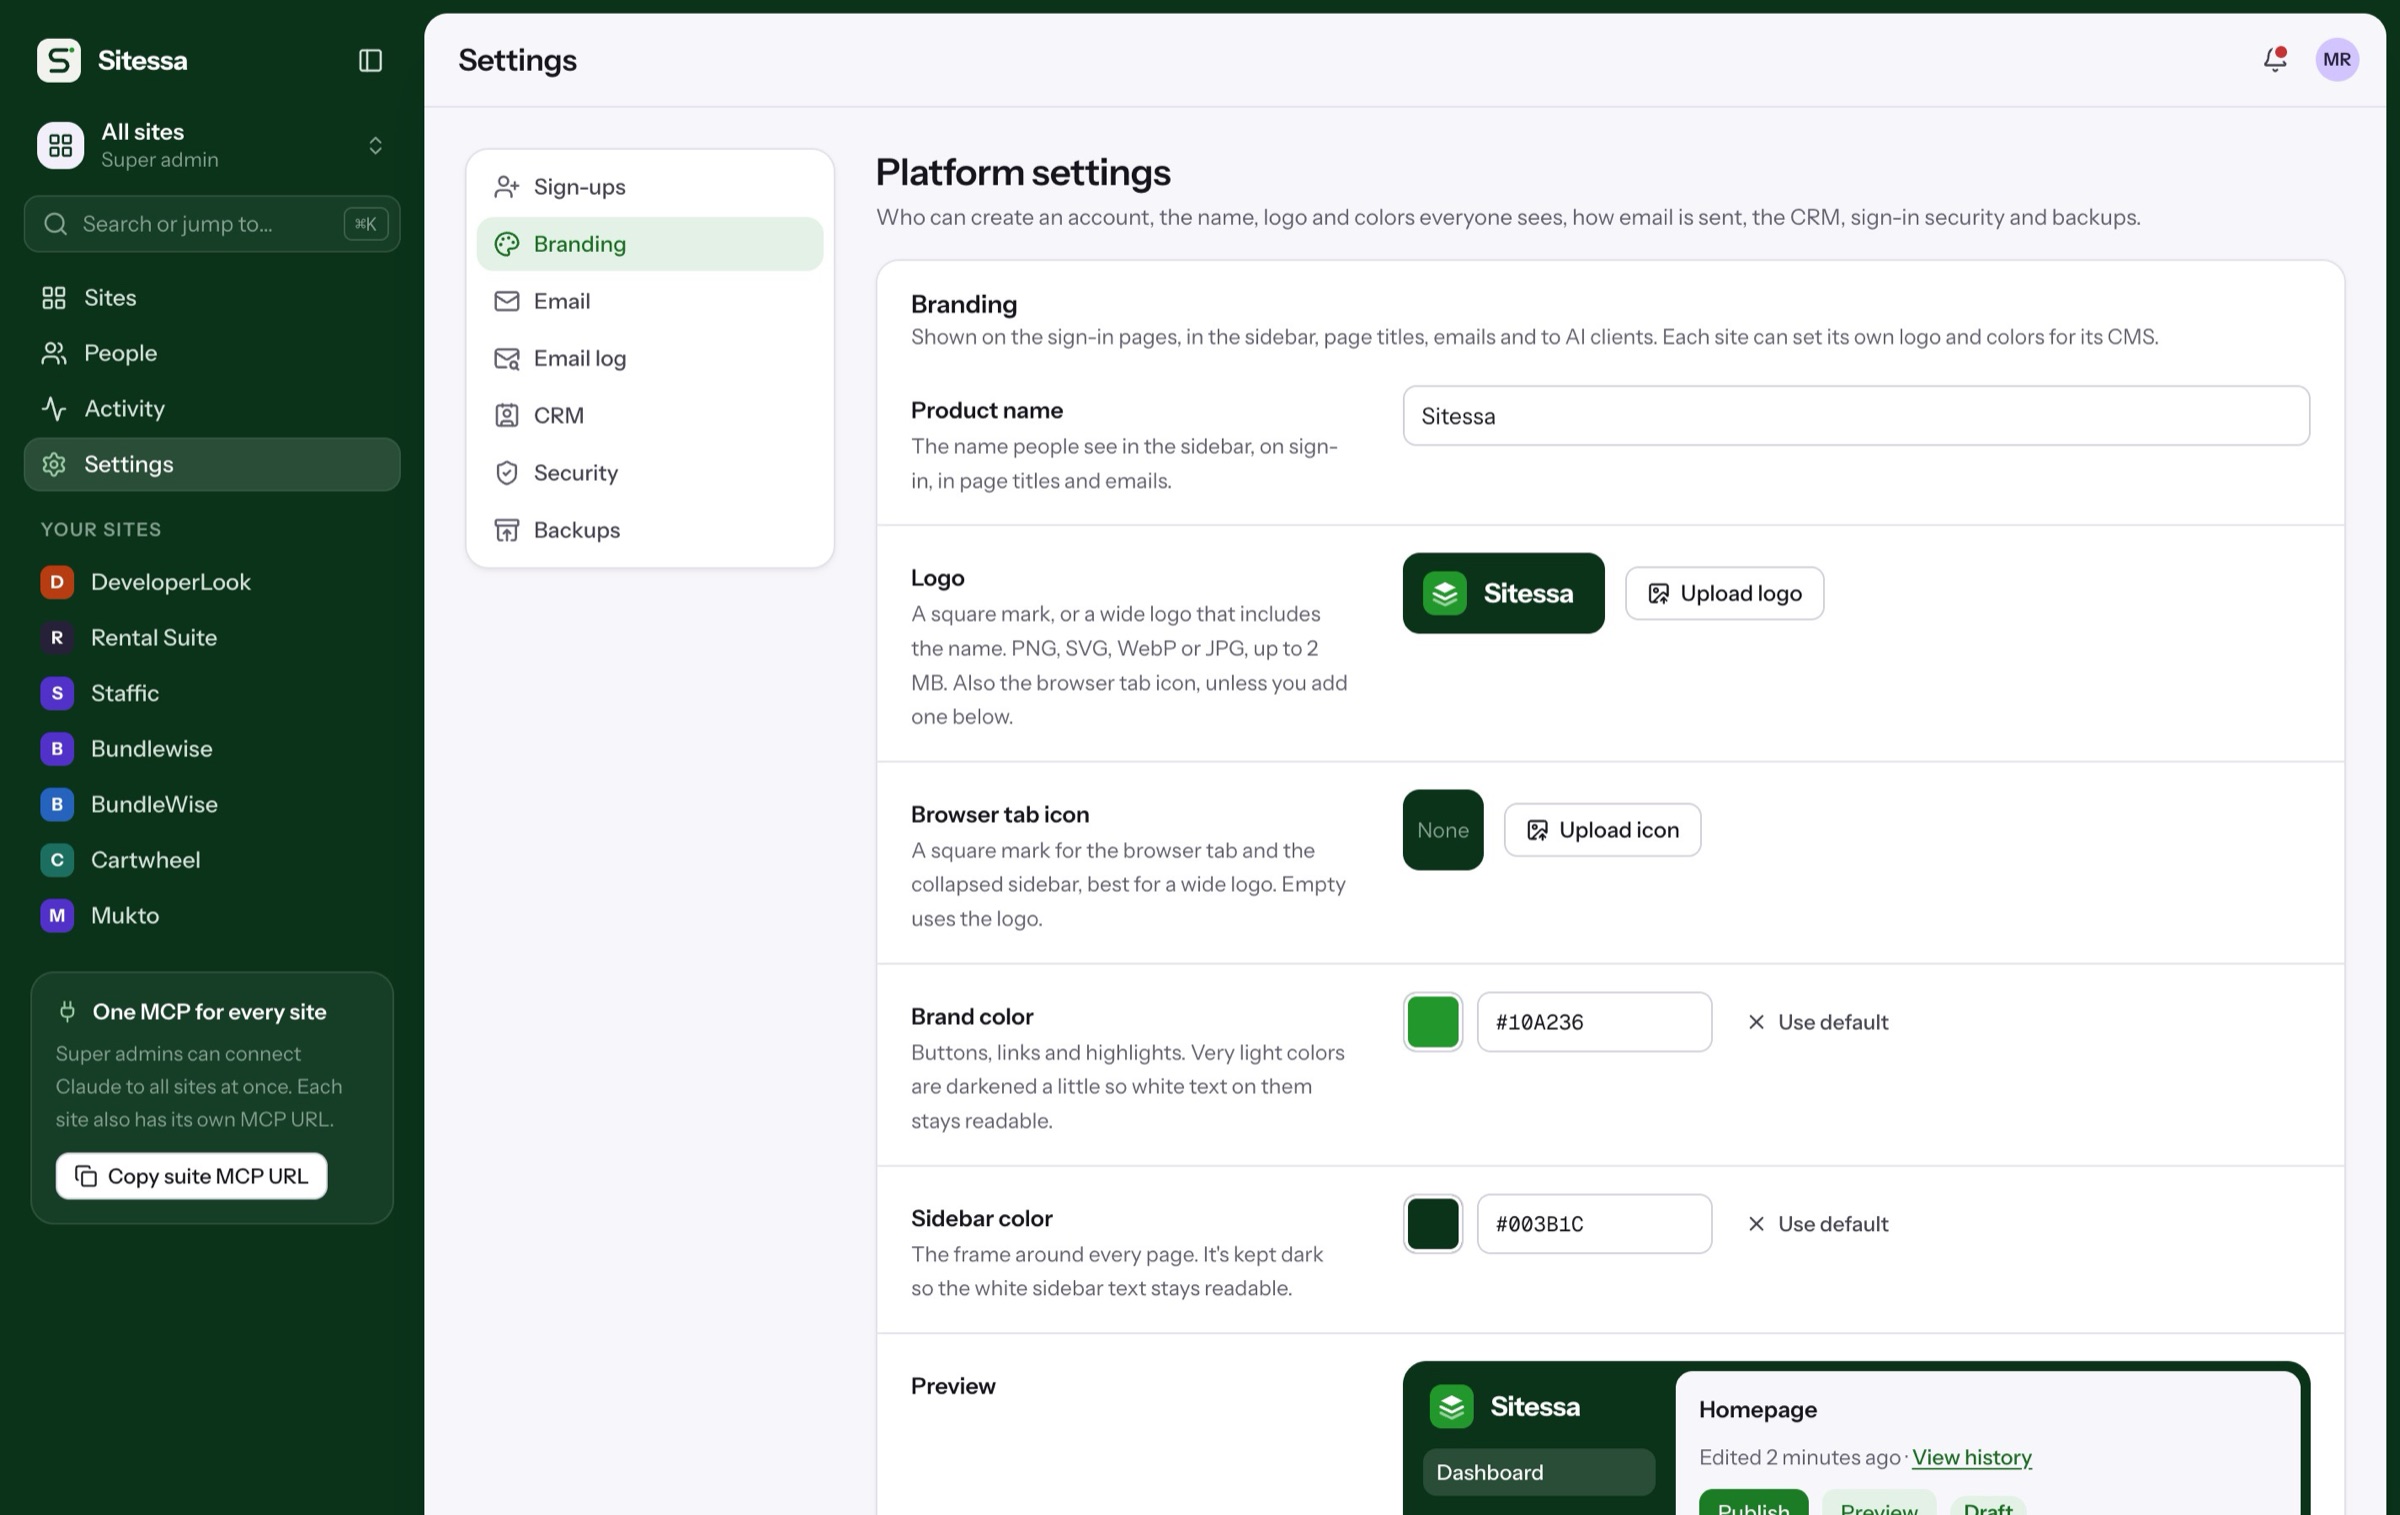
Task: Click the Backups archive icon
Action: [507, 530]
